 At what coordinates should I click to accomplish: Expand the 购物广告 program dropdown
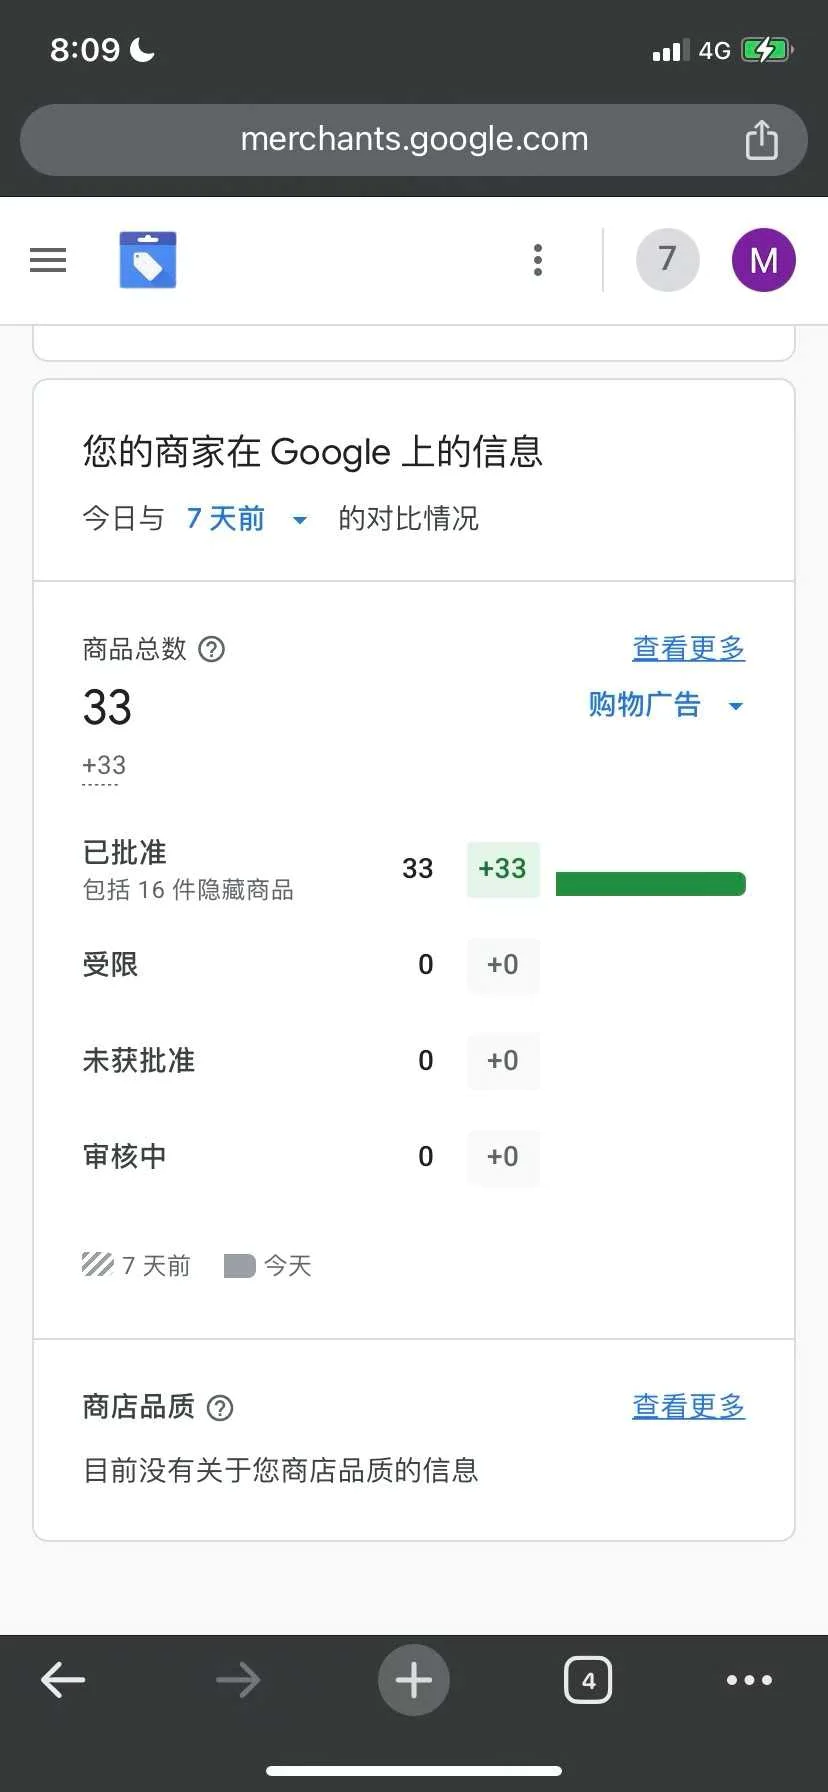(665, 705)
